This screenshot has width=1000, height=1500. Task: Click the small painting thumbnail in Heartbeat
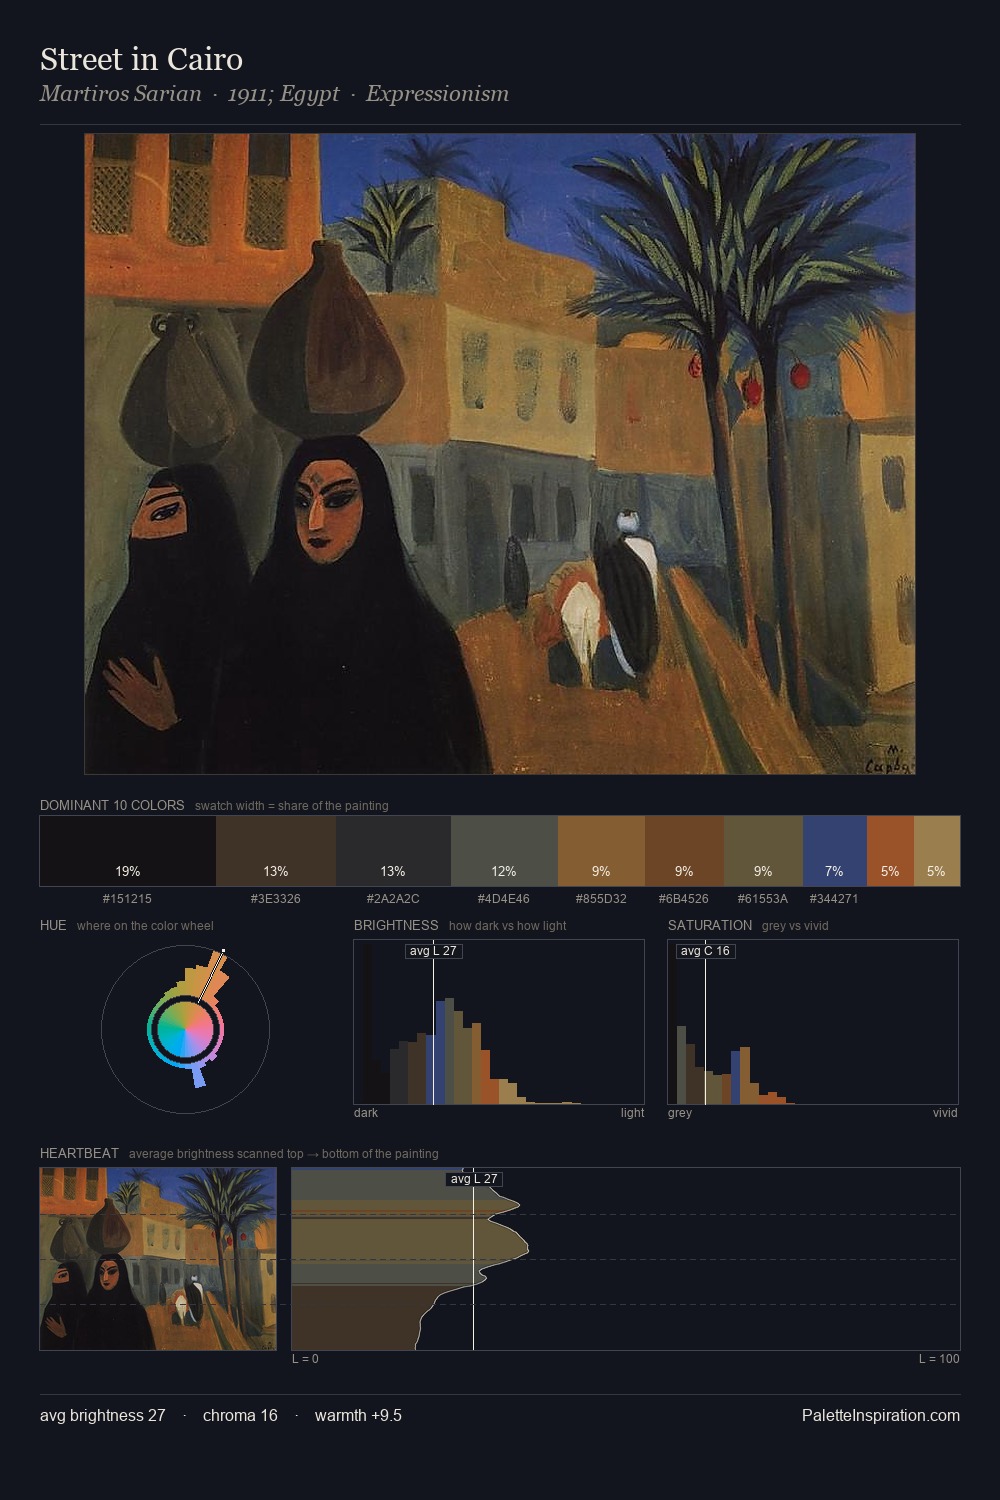tap(158, 1259)
